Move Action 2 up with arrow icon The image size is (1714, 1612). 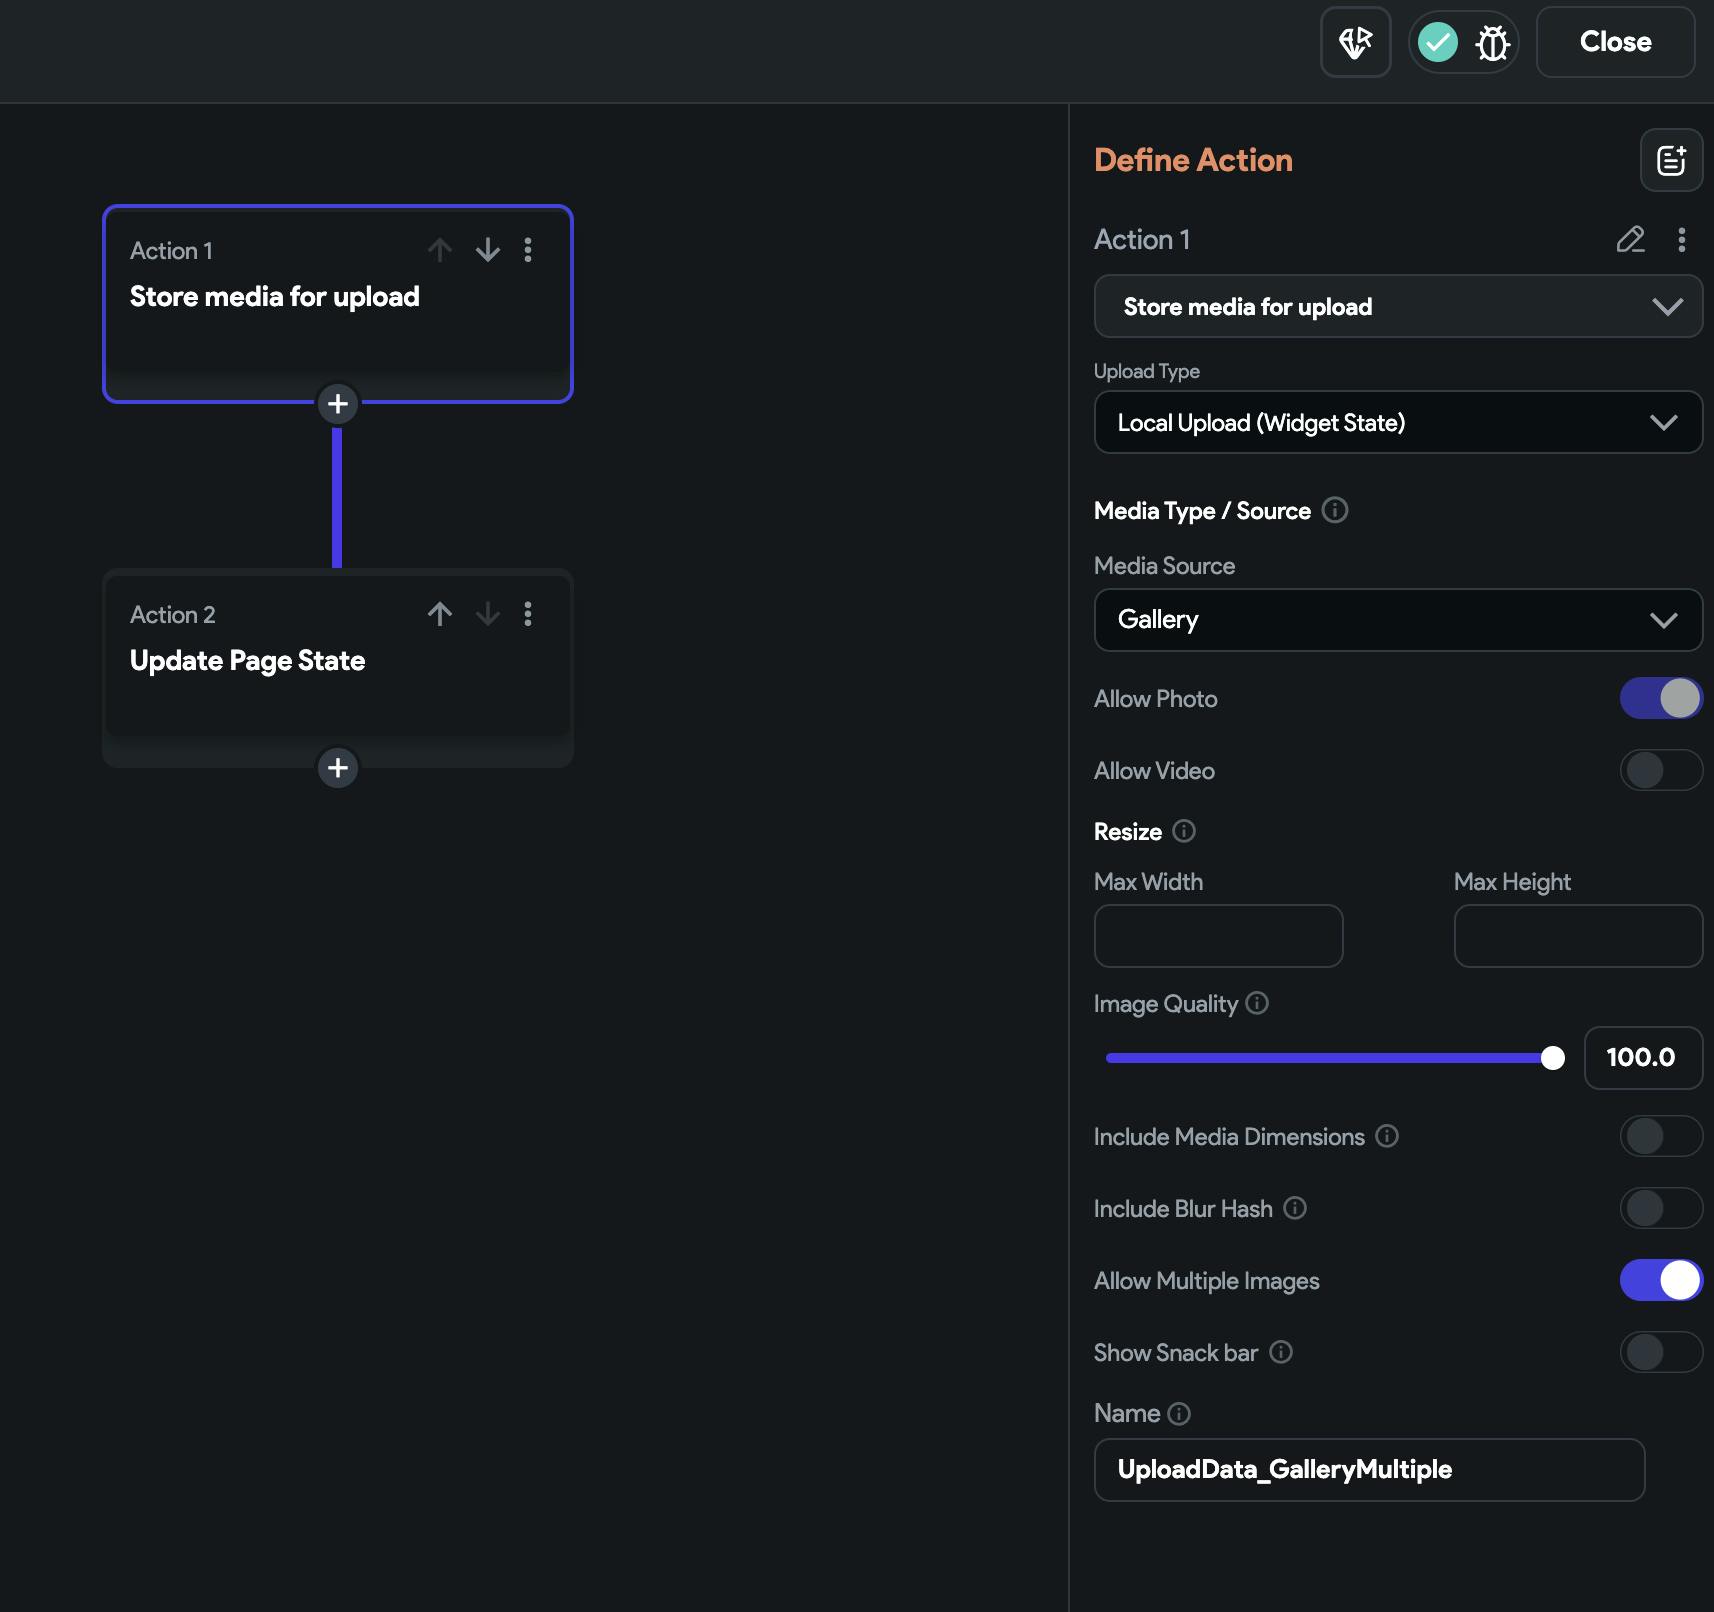click(440, 614)
